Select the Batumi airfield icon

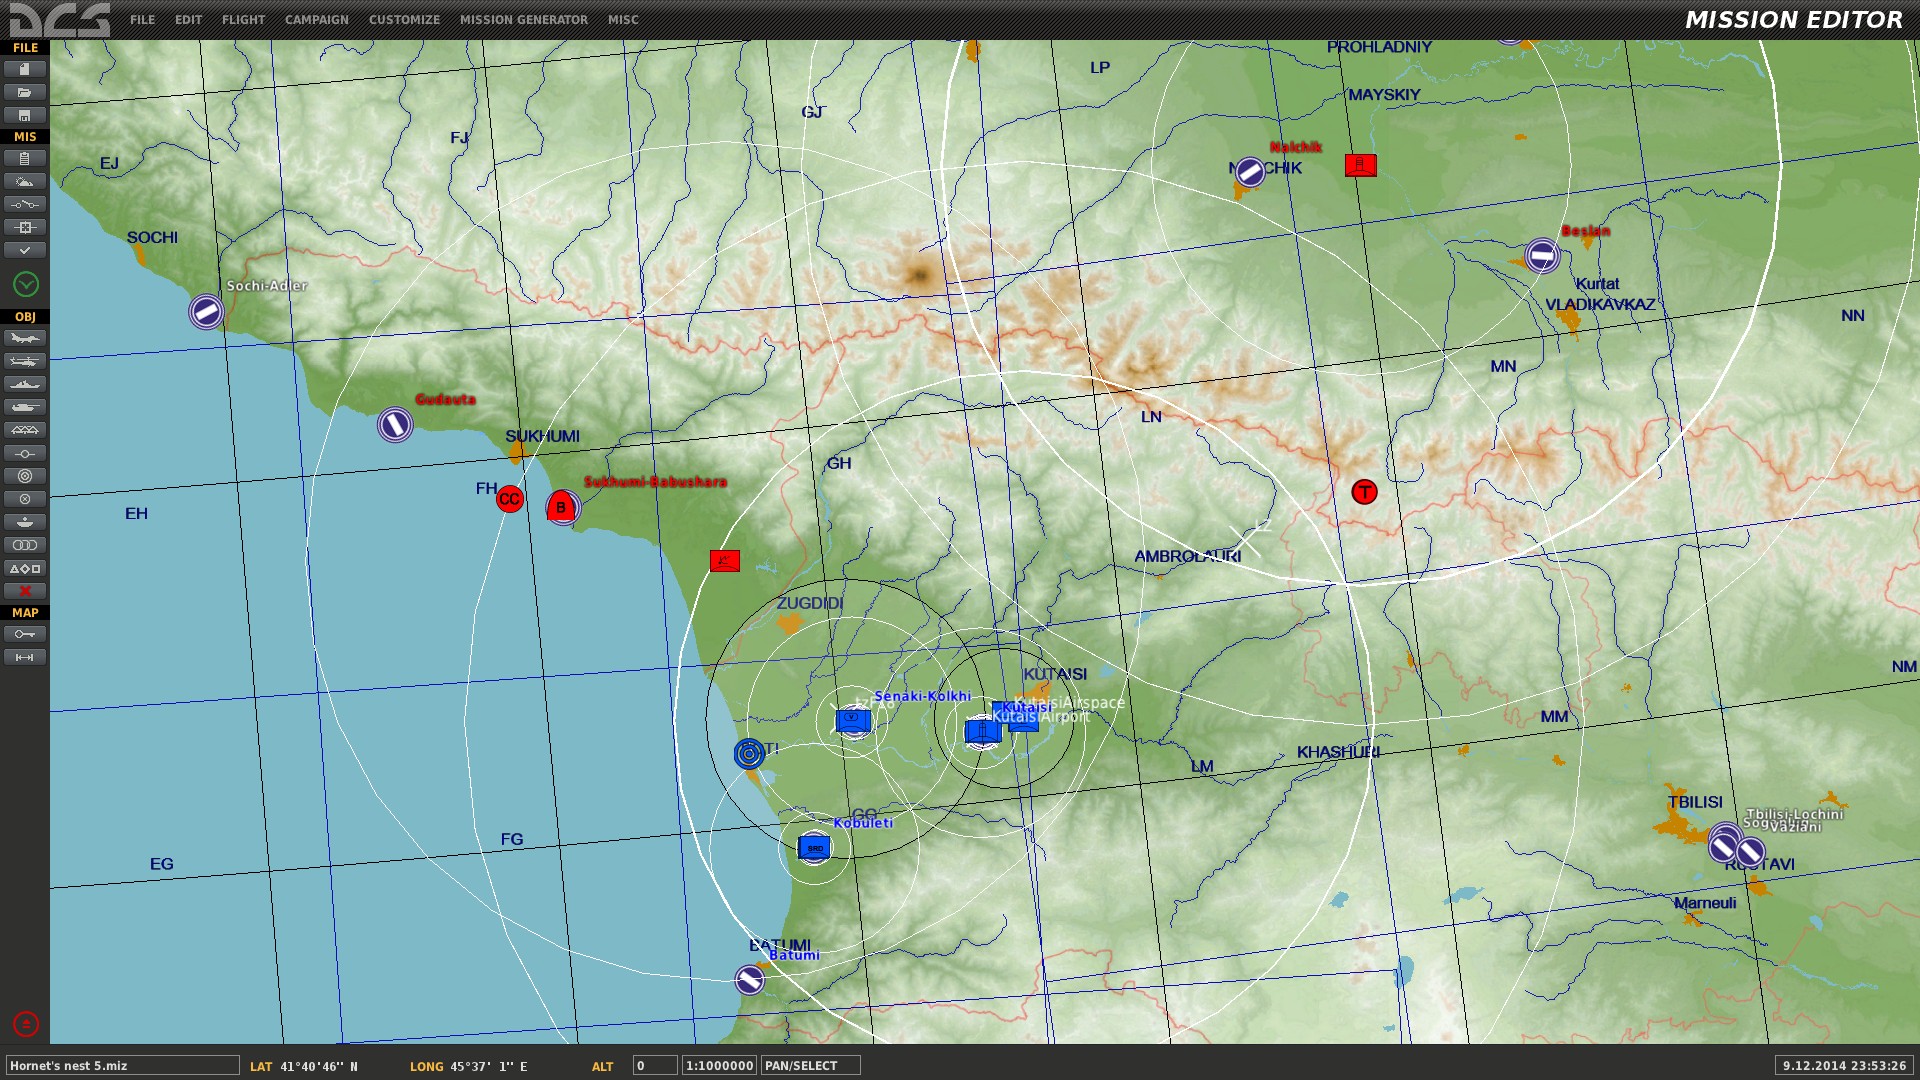point(750,980)
